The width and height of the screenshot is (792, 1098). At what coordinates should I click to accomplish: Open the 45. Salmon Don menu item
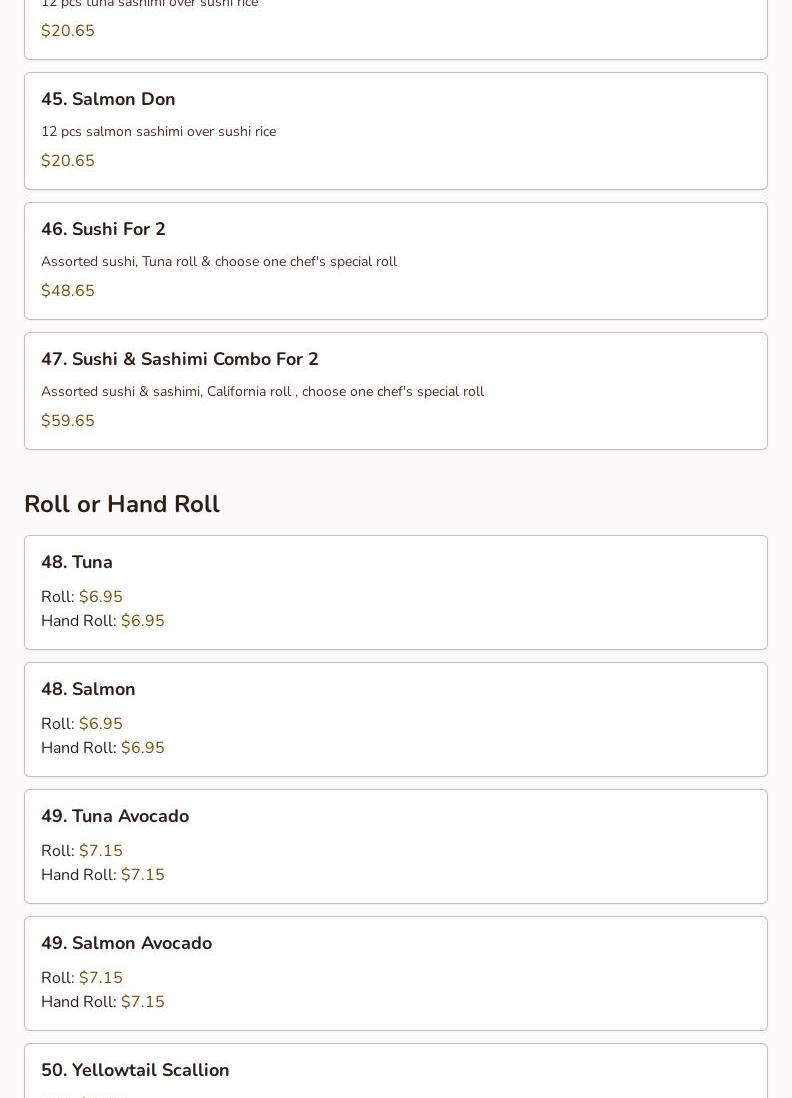point(108,99)
